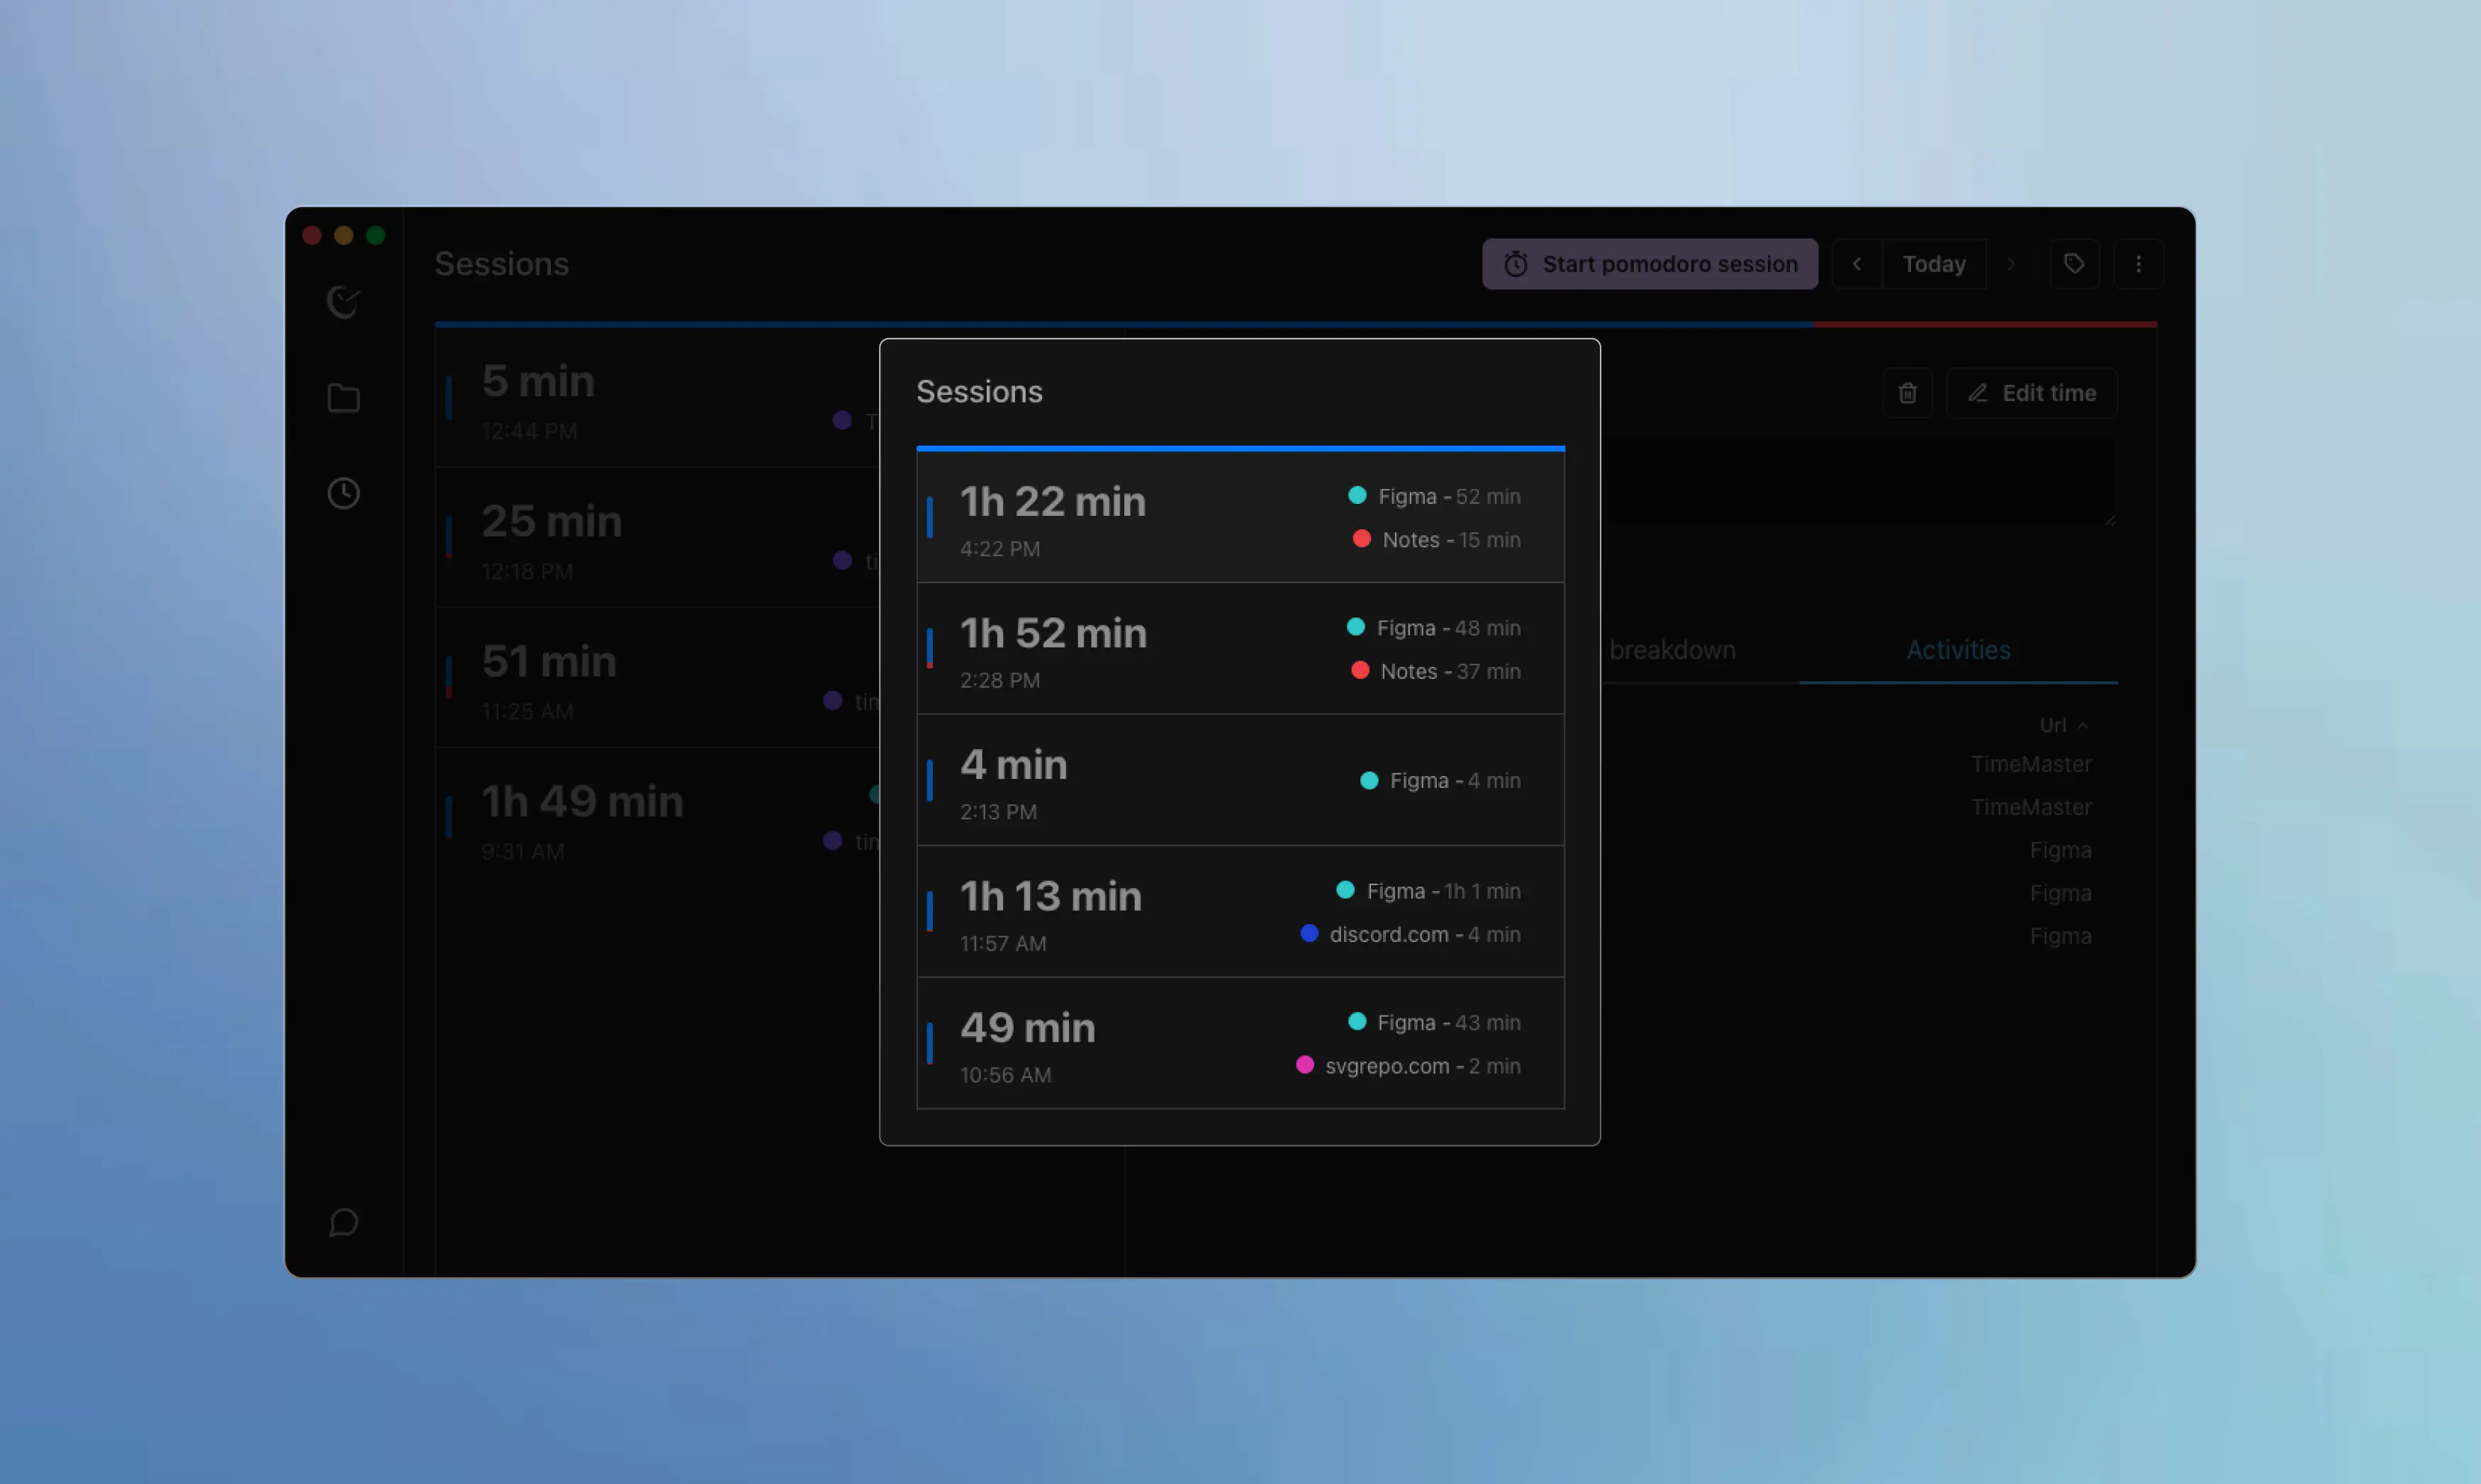Open the chat feedback icon in sidebar
The height and width of the screenshot is (1484, 2481).
343,1222
